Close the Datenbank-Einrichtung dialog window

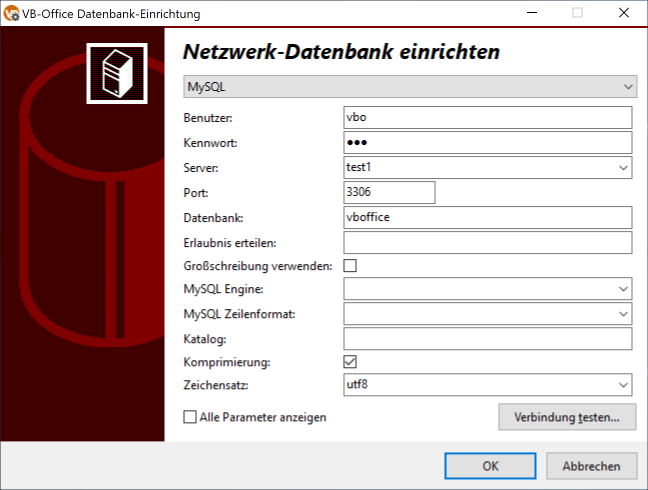click(621, 14)
